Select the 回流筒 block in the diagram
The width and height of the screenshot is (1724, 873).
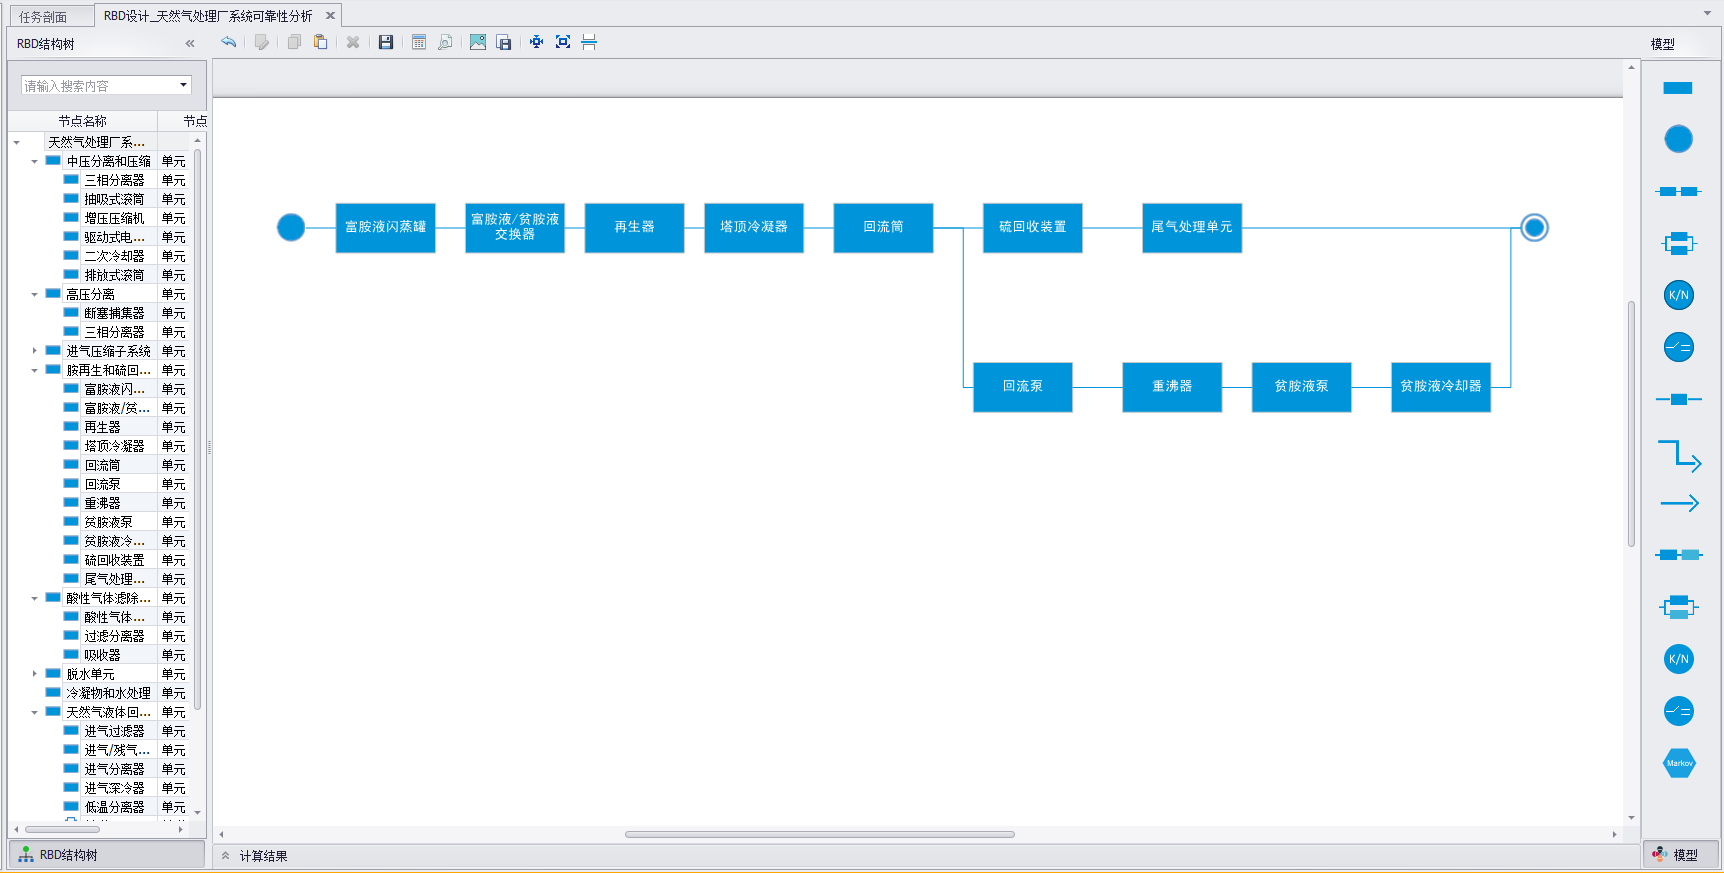click(883, 228)
